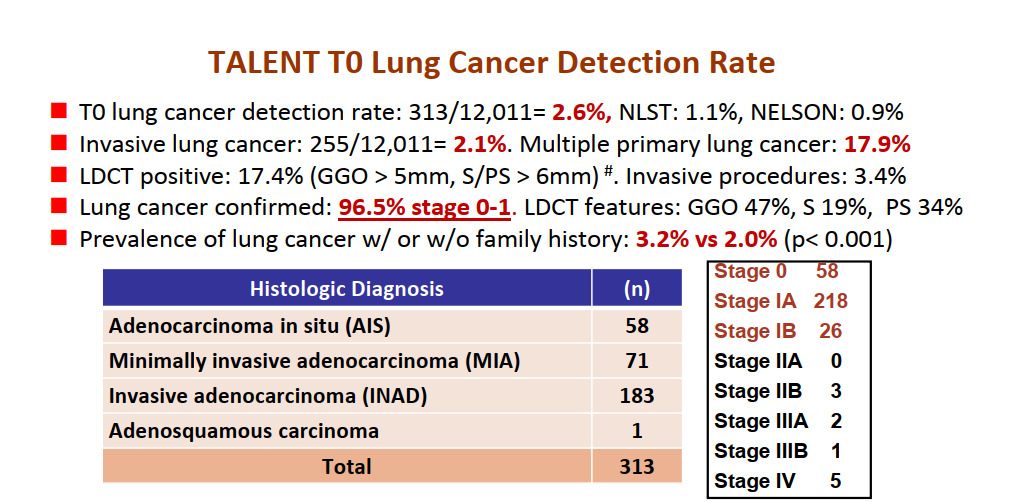
Task: Click the 'Invasive adenocarcinoma (INAD)' cell
Action: click(x=268, y=396)
